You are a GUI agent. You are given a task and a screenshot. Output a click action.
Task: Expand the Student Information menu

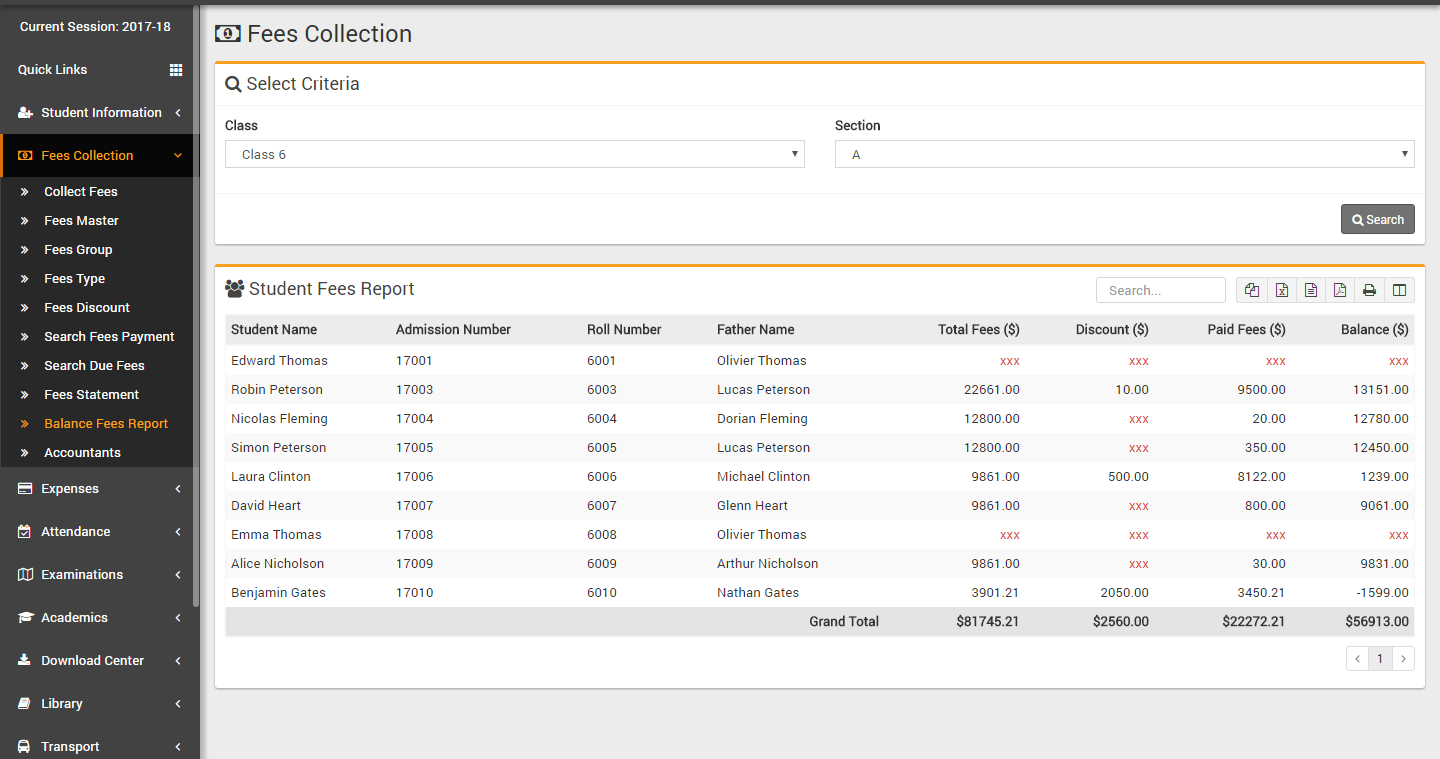coord(100,113)
